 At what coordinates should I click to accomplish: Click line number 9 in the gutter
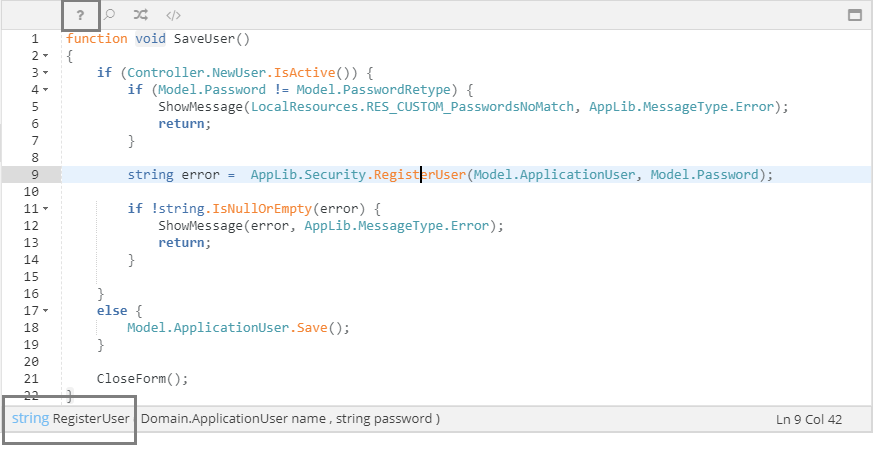(33, 174)
